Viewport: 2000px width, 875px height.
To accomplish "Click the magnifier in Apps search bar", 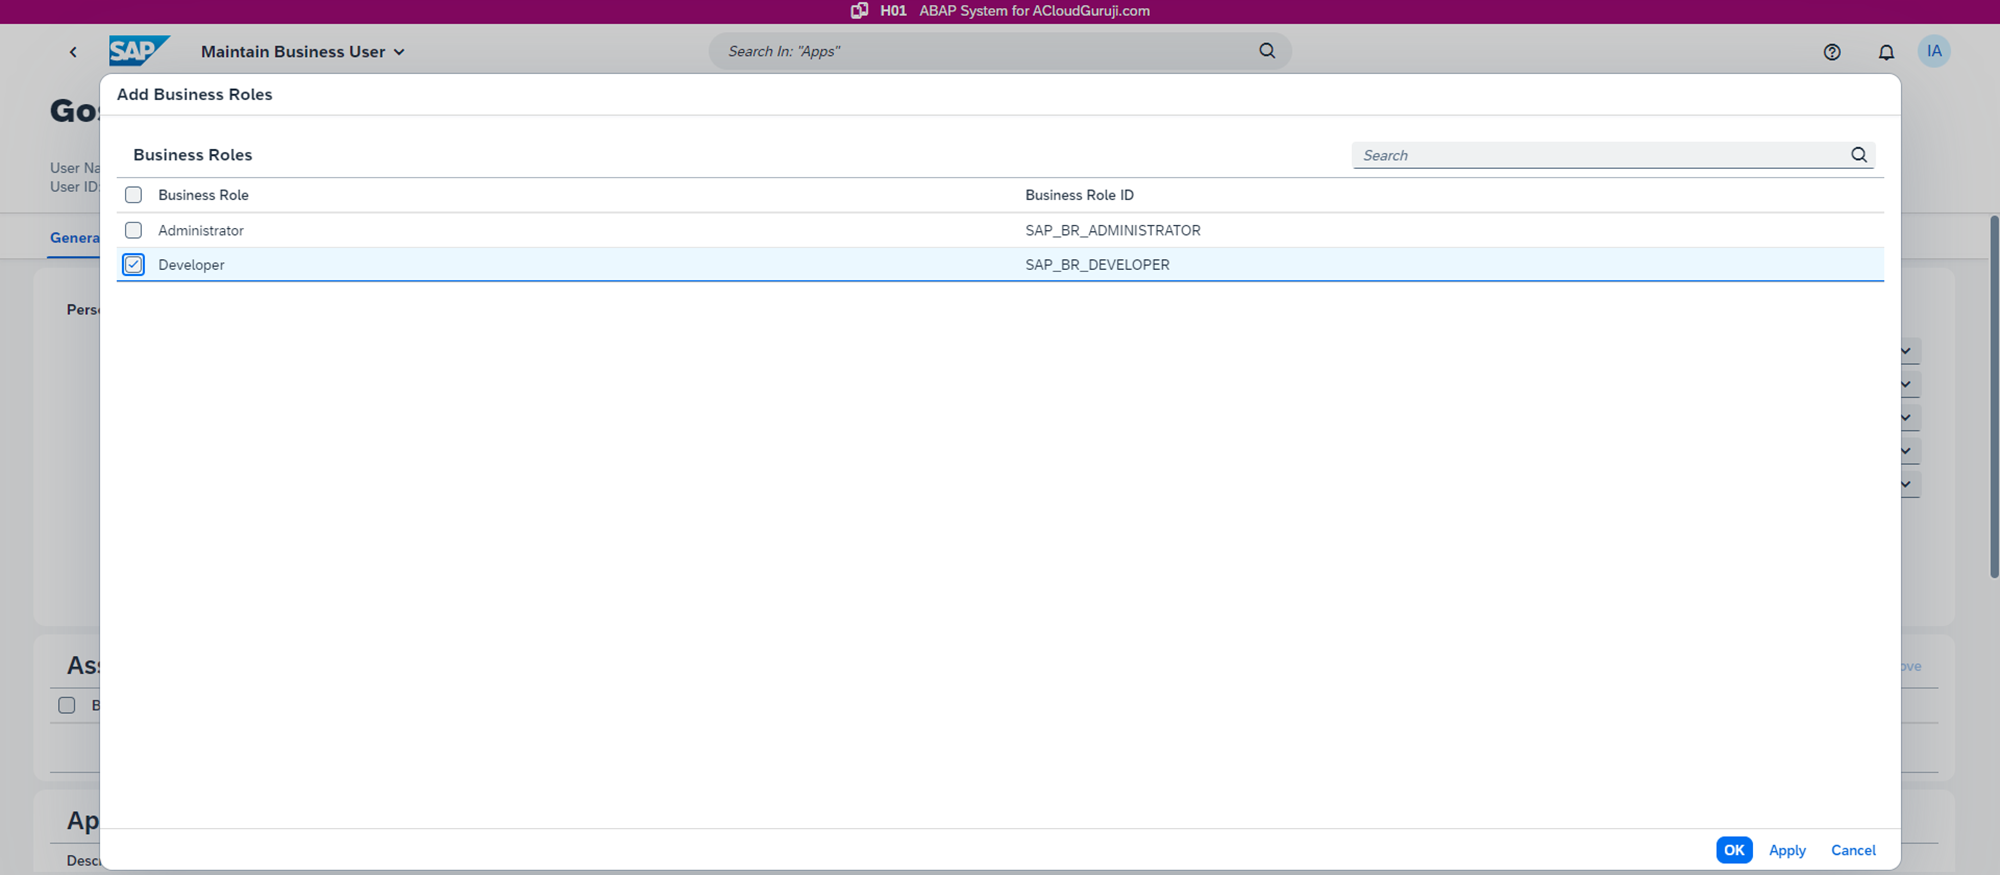I will coord(1267,51).
